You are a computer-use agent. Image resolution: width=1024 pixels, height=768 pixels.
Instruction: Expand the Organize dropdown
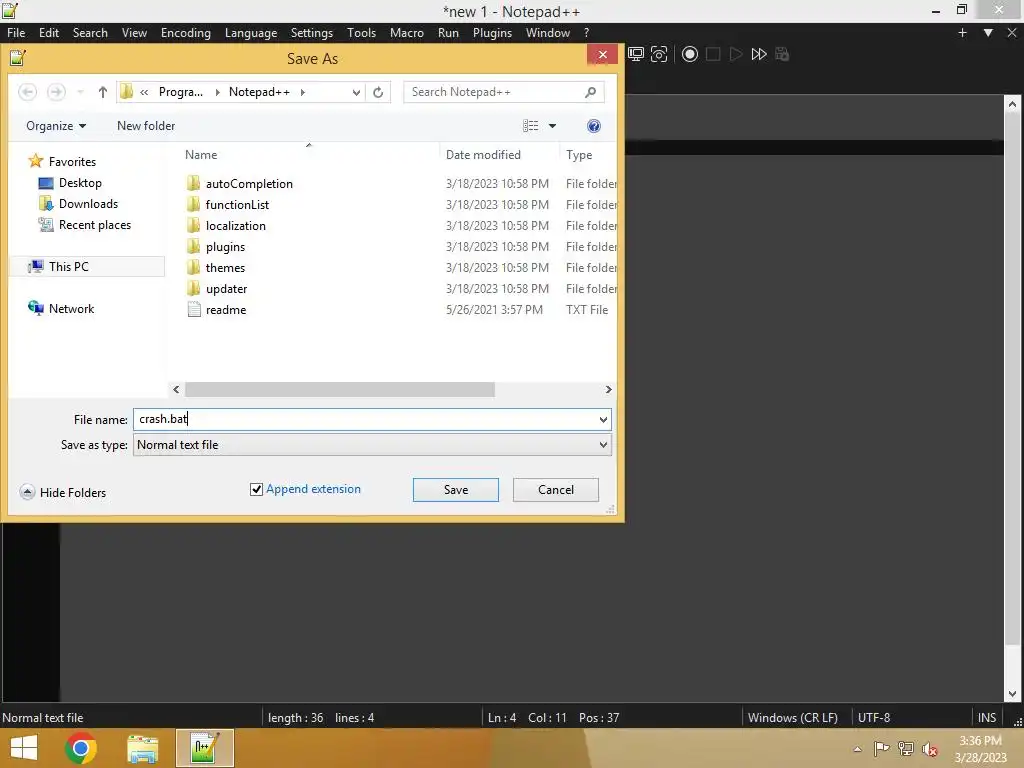pyautogui.click(x=56, y=126)
